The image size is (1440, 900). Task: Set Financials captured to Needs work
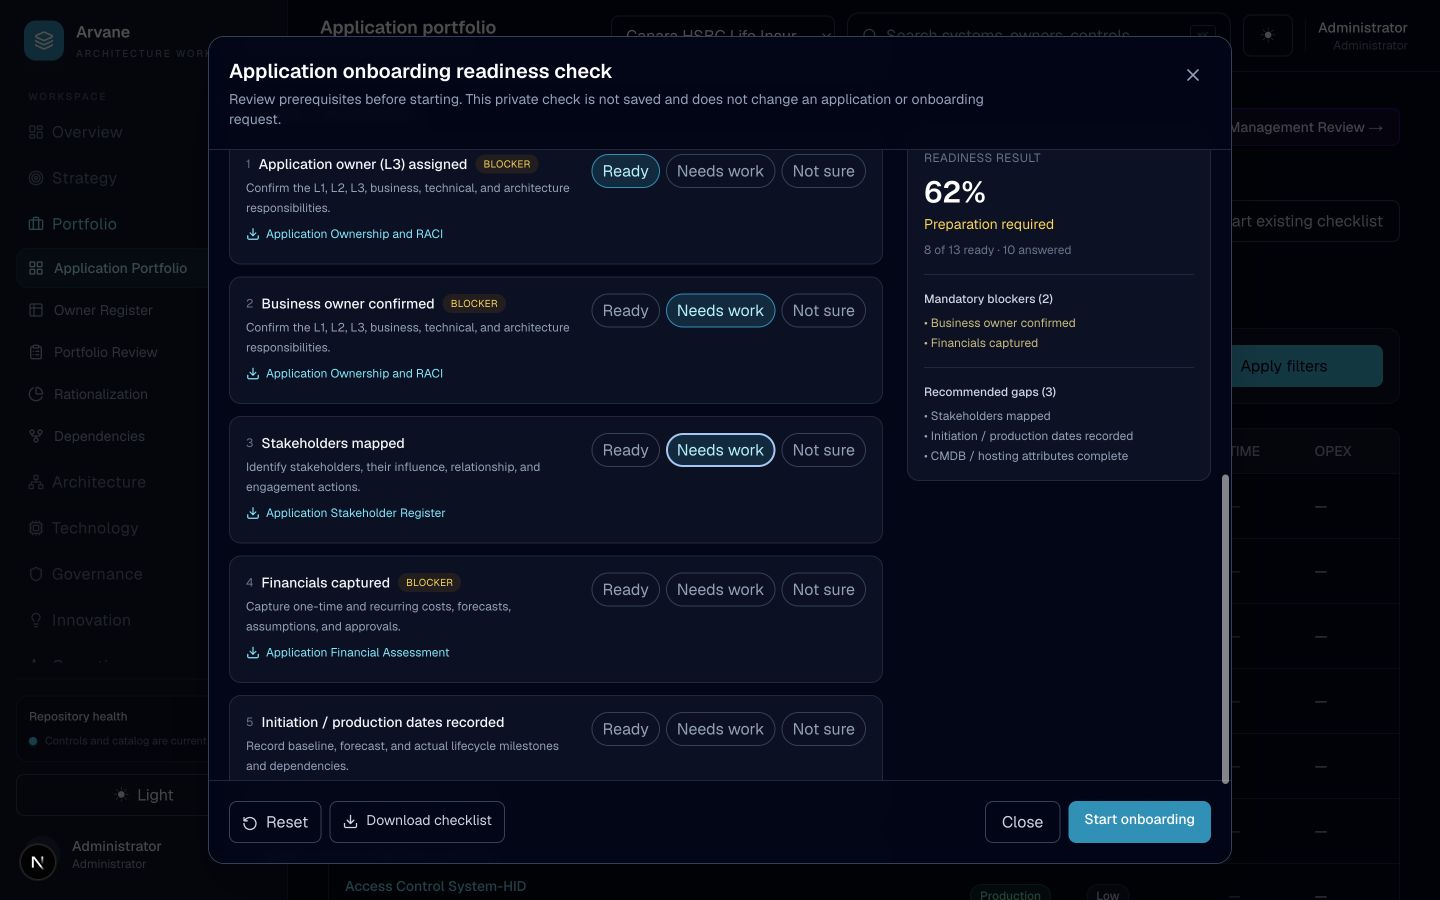click(720, 590)
